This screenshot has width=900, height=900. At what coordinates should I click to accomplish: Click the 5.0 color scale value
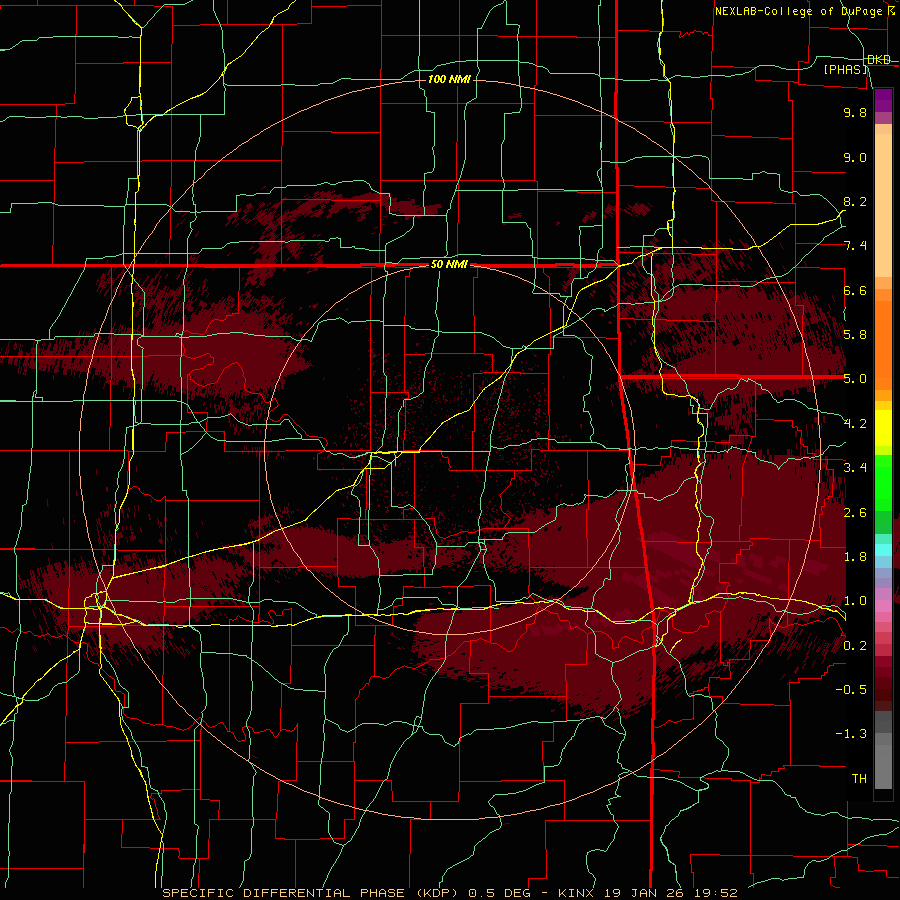(x=855, y=379)
